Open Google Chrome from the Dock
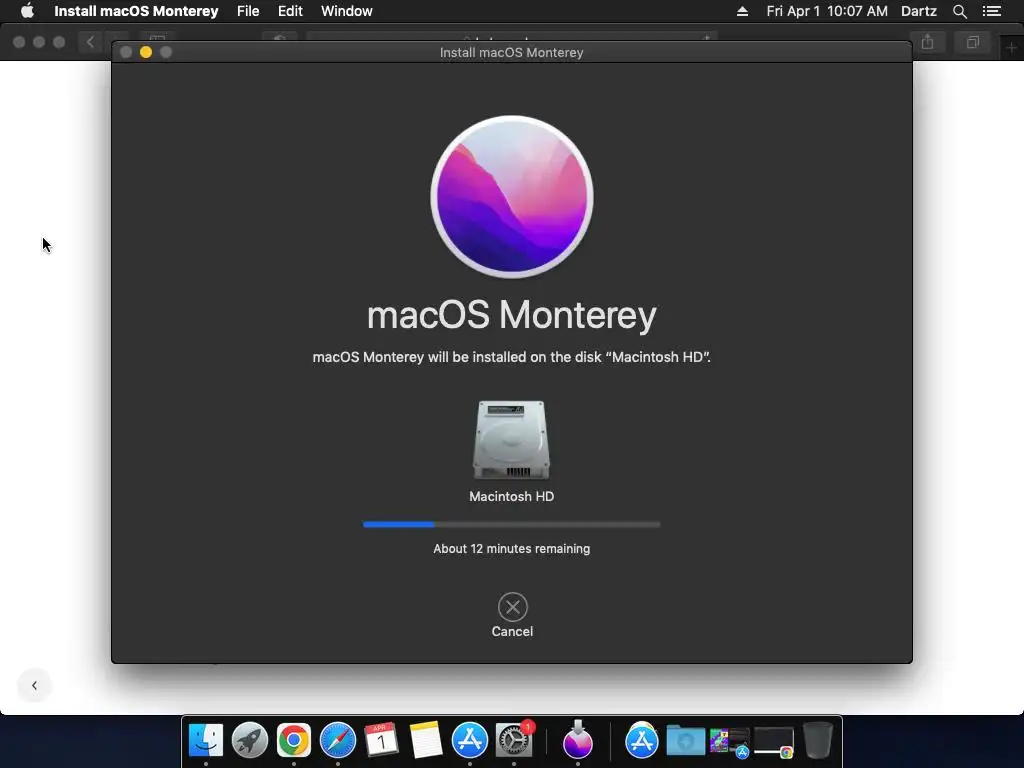This screenshot has width=1024, height=768. coord(294,741)
